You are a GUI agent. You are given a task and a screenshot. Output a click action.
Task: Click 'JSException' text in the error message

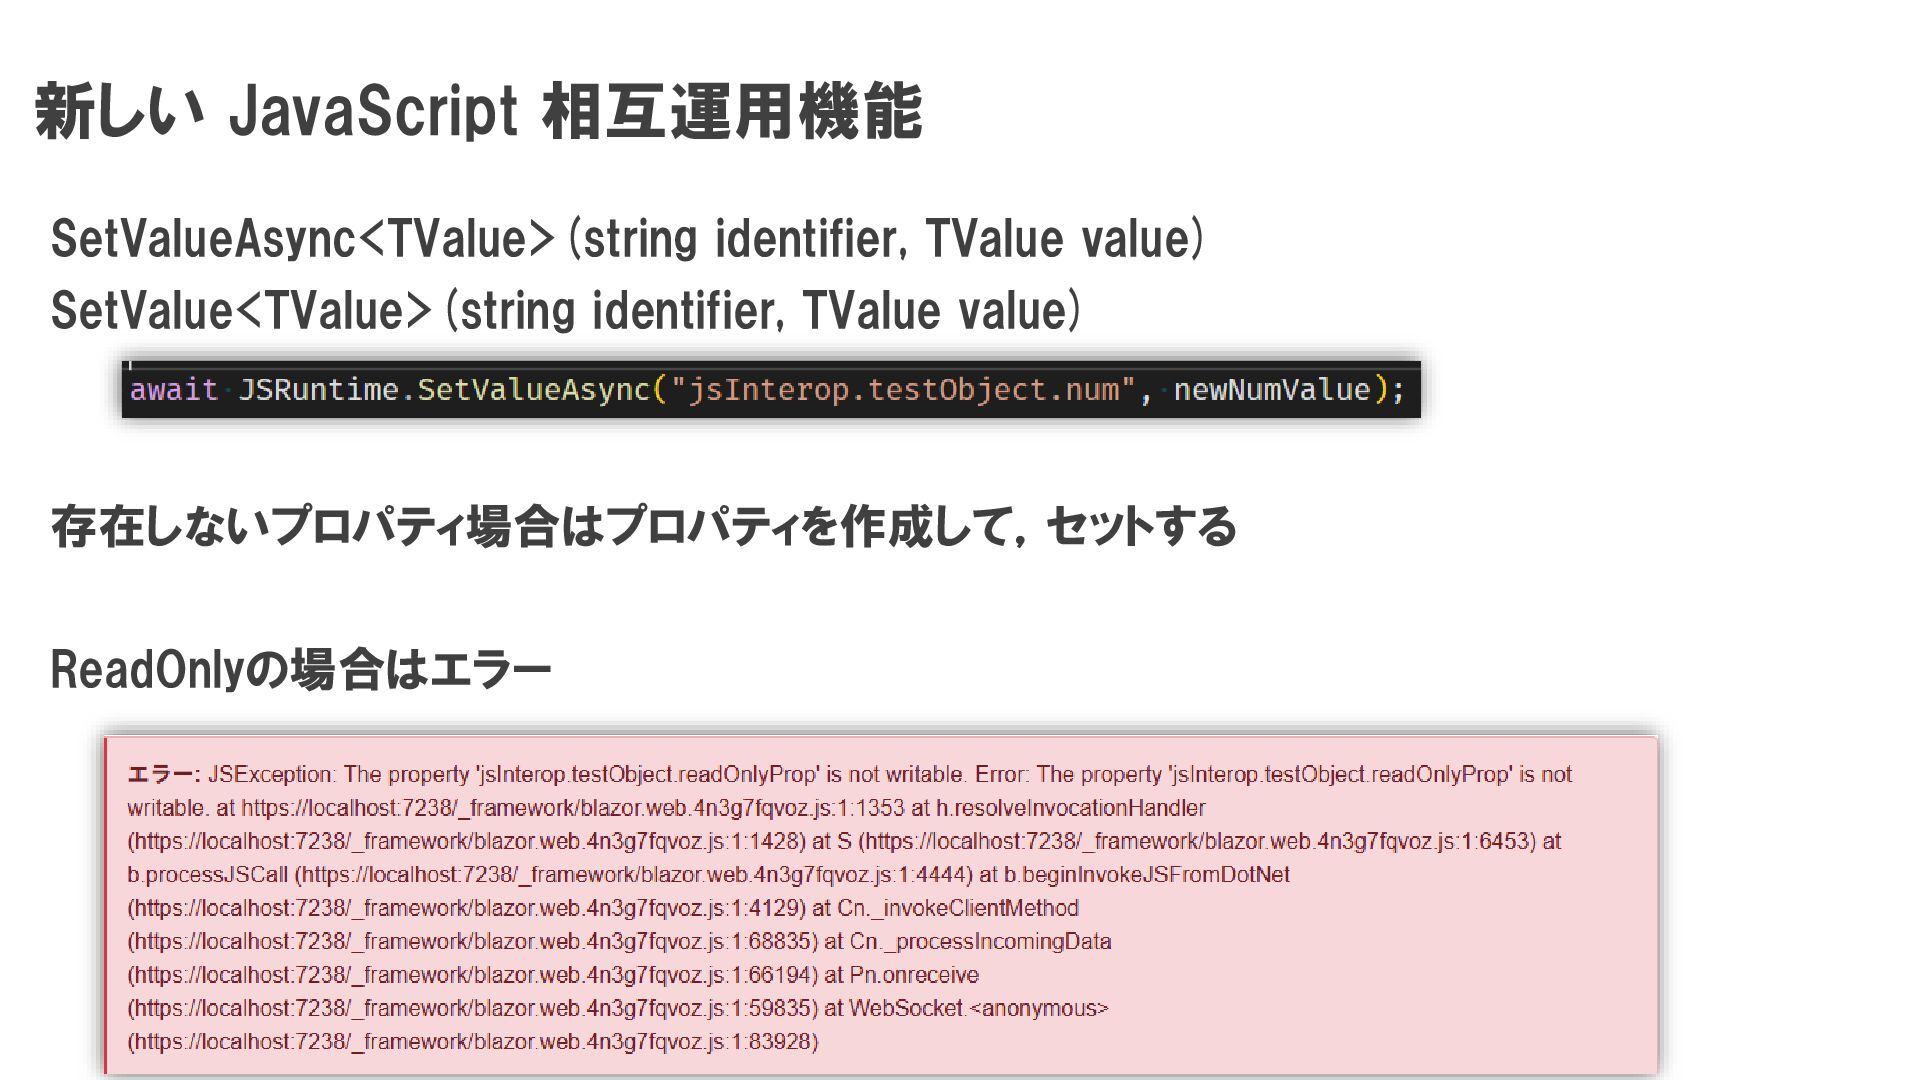(270, 775)
